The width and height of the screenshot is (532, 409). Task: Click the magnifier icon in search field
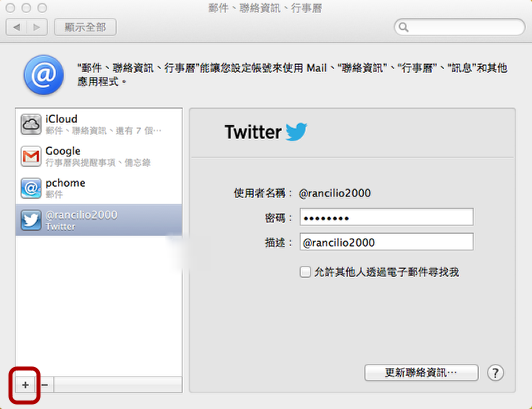[403, 27]
